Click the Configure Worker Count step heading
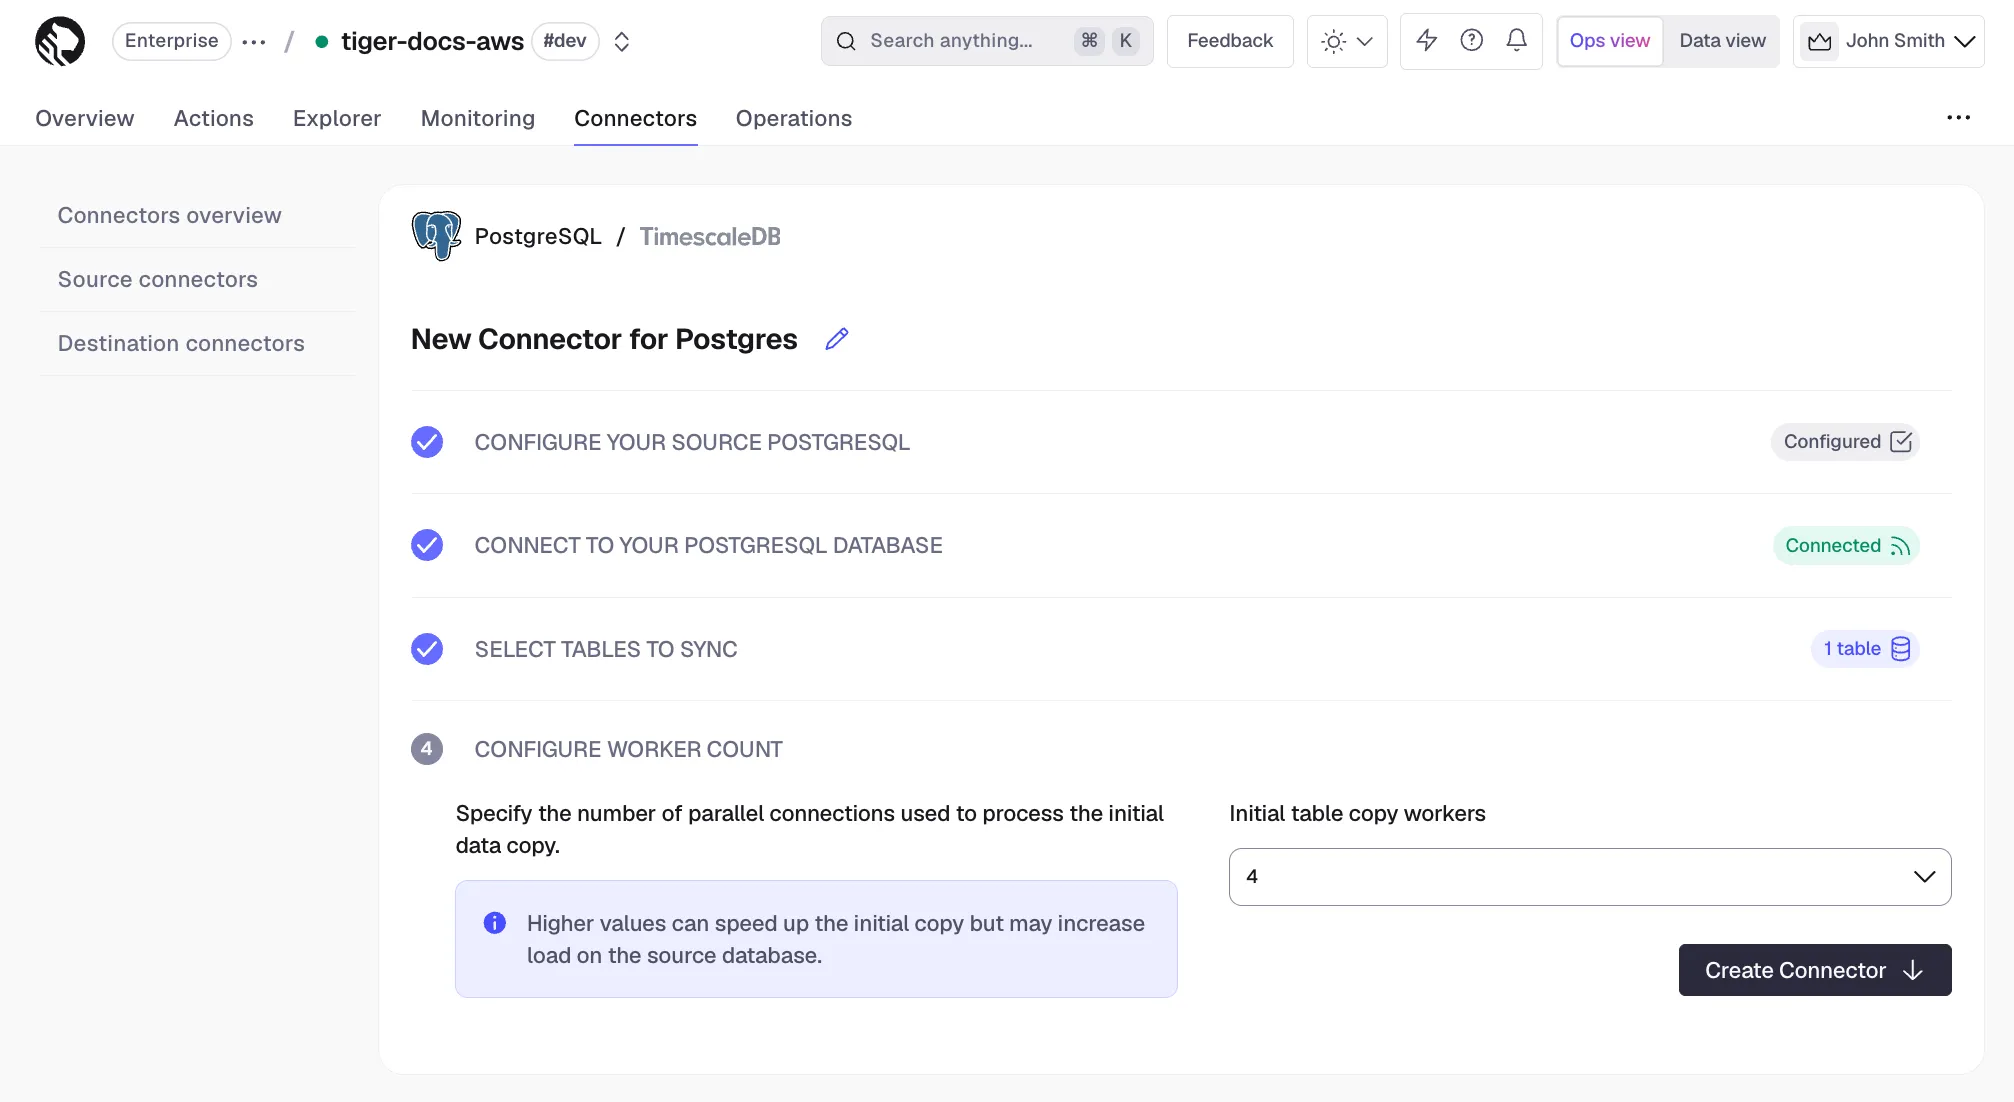Image resolution: width=2014 pixels, height=1102 pixels. (x=628, y=749)
